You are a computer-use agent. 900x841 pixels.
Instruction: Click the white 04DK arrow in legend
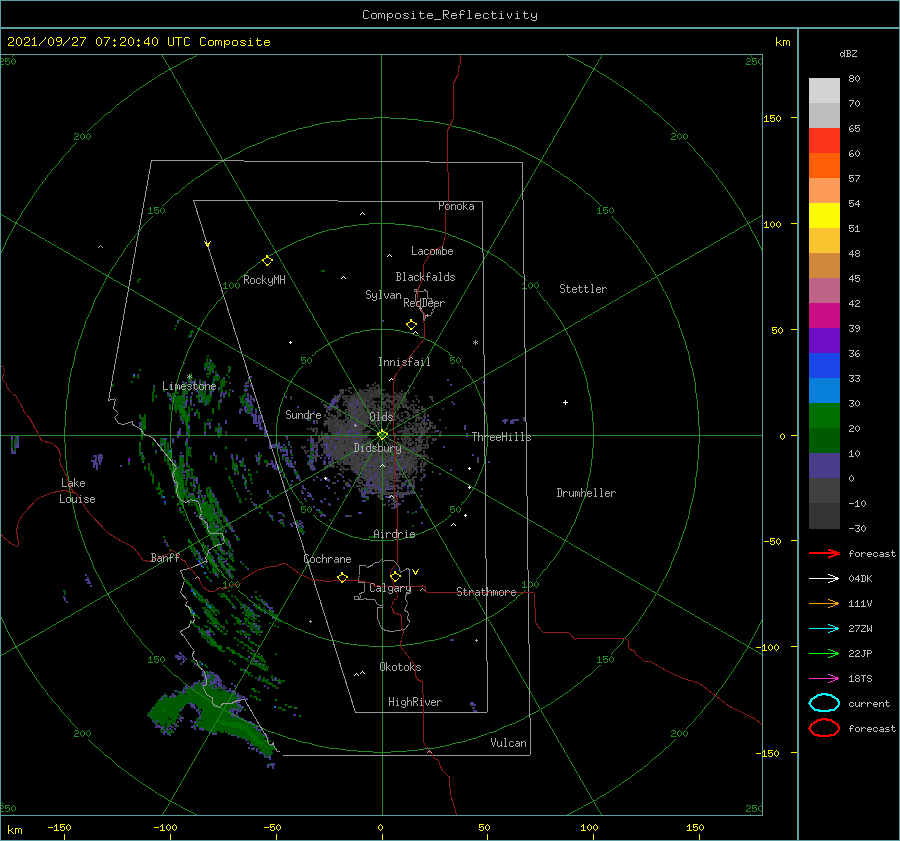[x=824, y=578]
